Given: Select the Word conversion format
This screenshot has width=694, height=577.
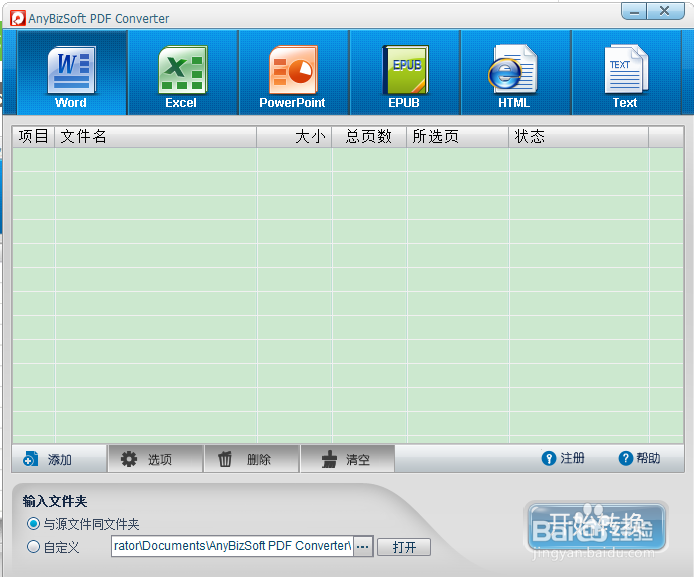Looking at the screenshot, I should (72, 73).
